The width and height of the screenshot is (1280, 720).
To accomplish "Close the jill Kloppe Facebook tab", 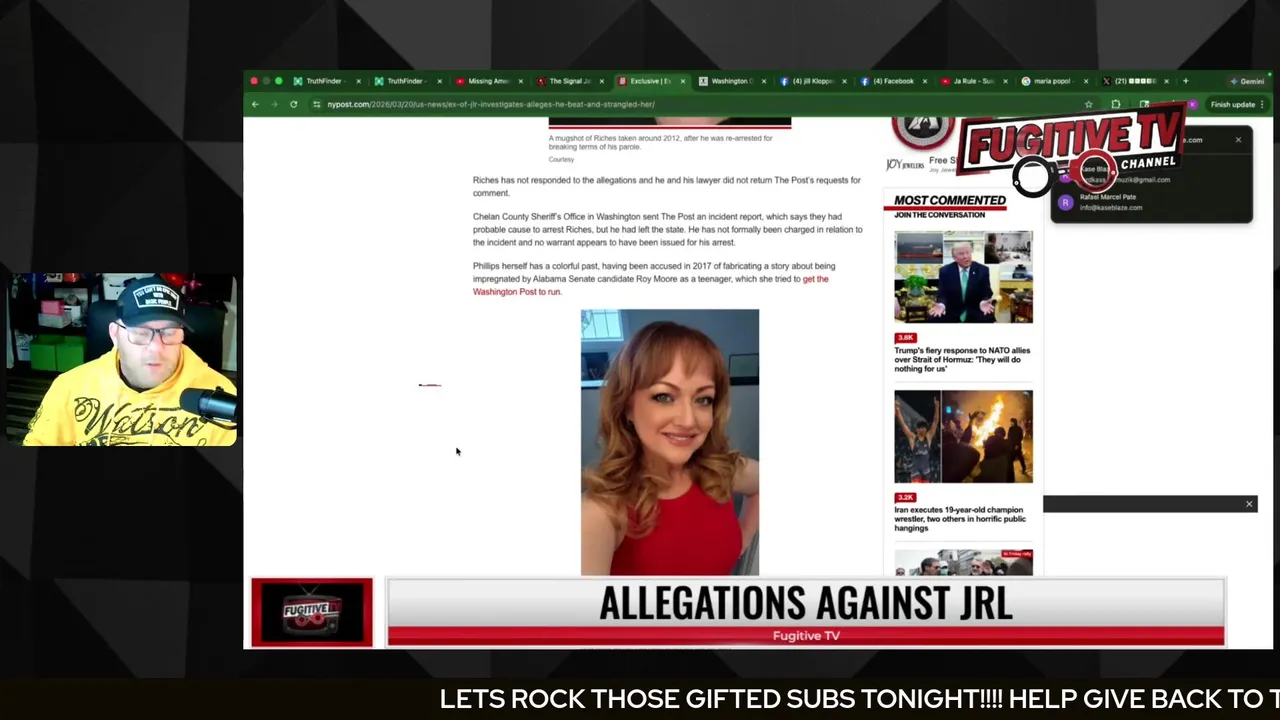I will tap(844, 81).
